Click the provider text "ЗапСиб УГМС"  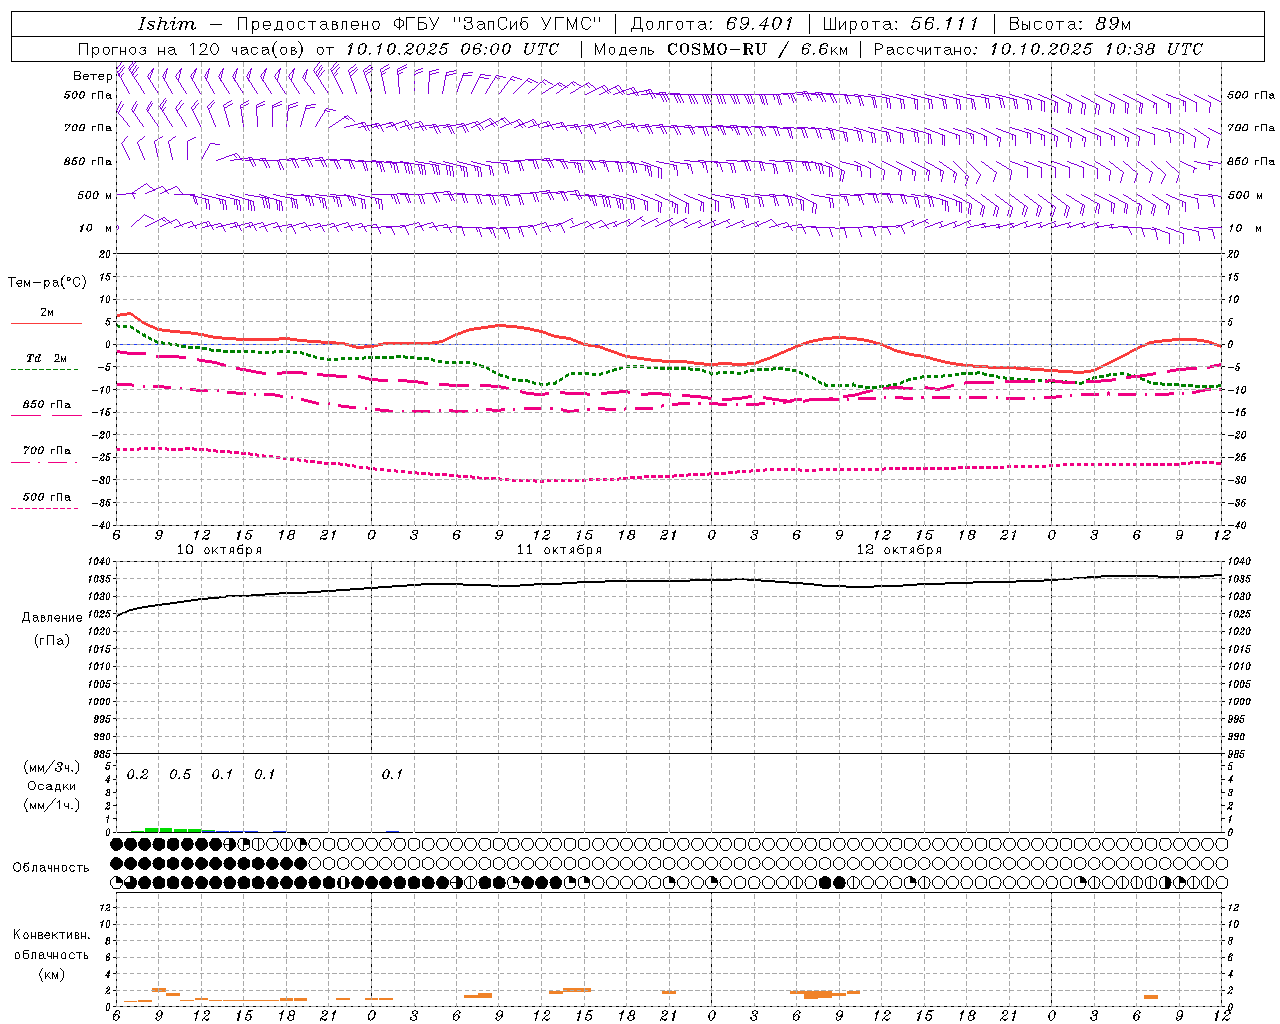coord(527,24)
